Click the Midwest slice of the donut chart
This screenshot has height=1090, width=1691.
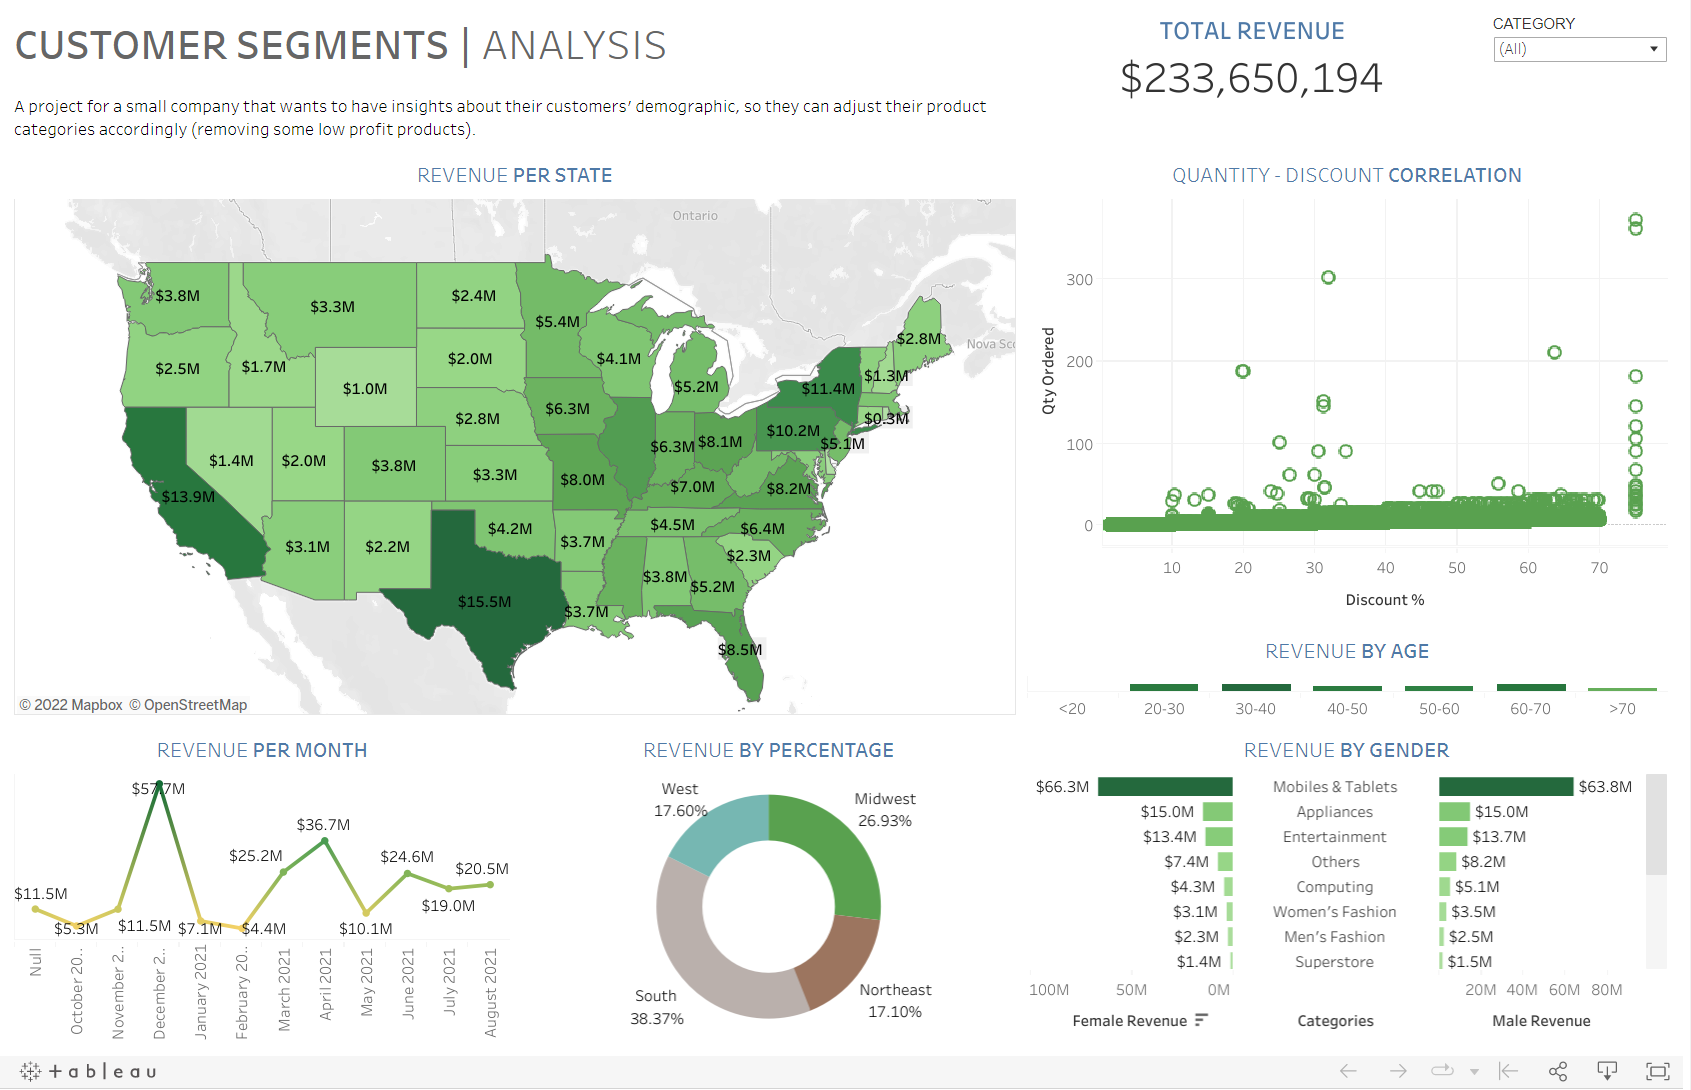[x=835, y=850]
